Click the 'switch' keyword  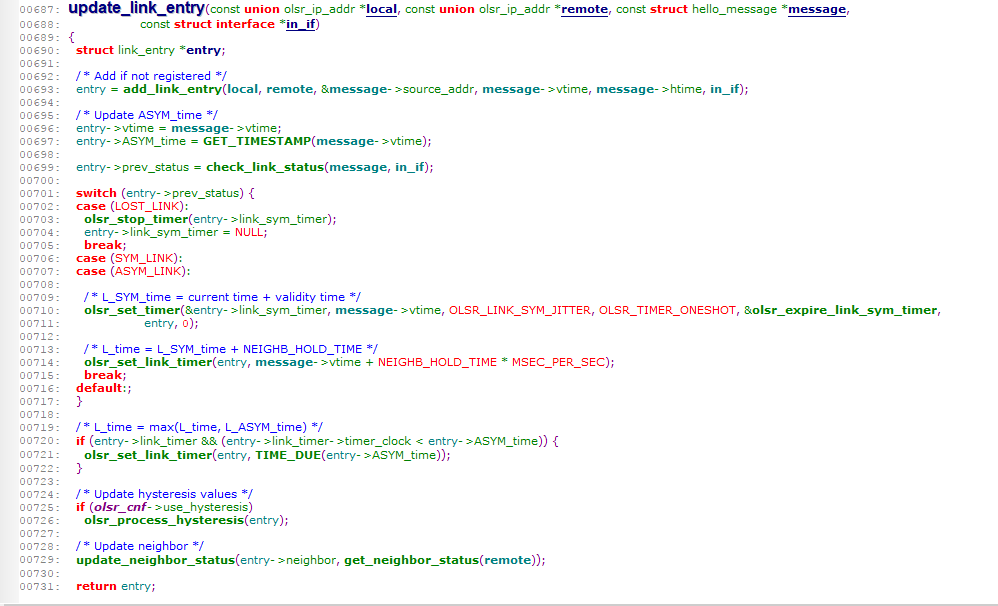pos(96,194)
